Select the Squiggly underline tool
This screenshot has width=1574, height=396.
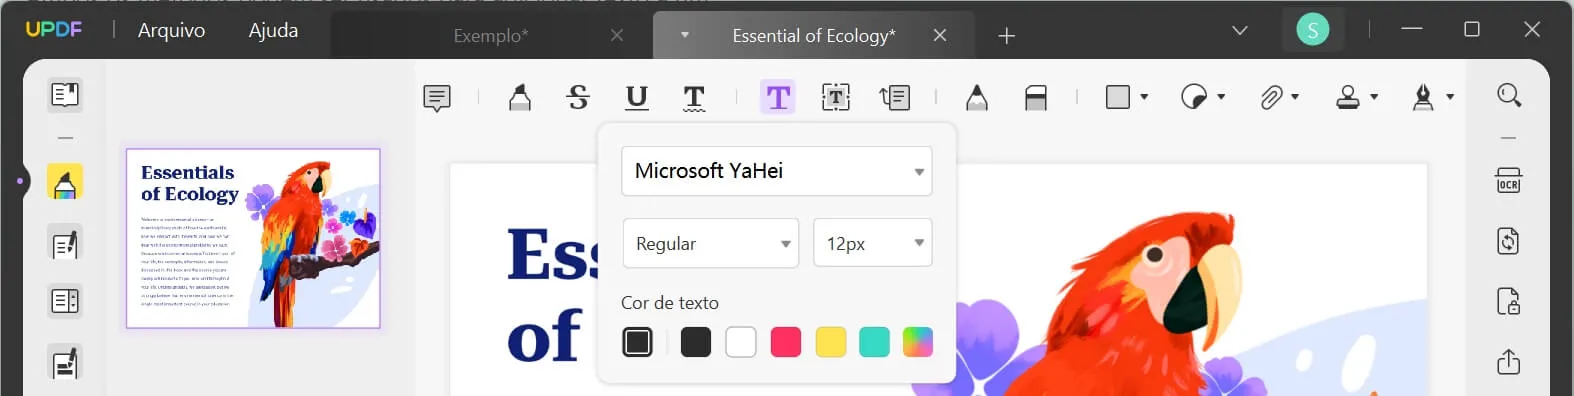point(694,98)
